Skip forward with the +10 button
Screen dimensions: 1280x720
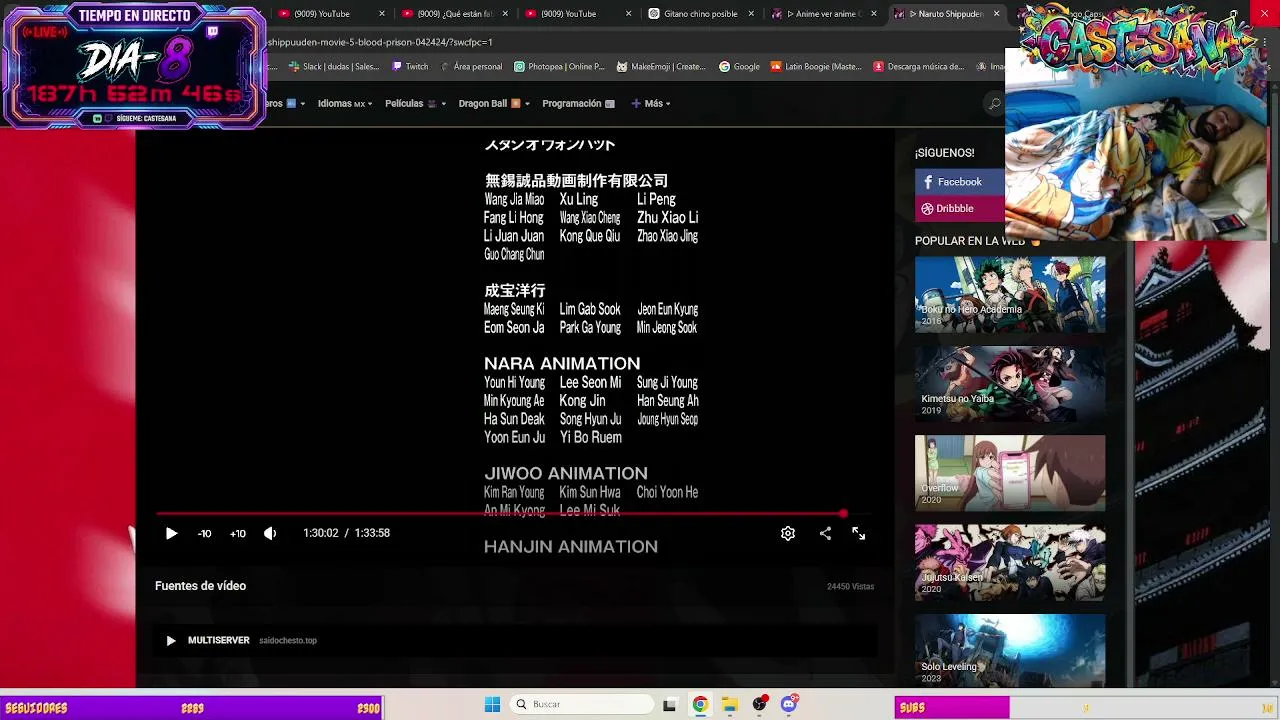point(238,534)
